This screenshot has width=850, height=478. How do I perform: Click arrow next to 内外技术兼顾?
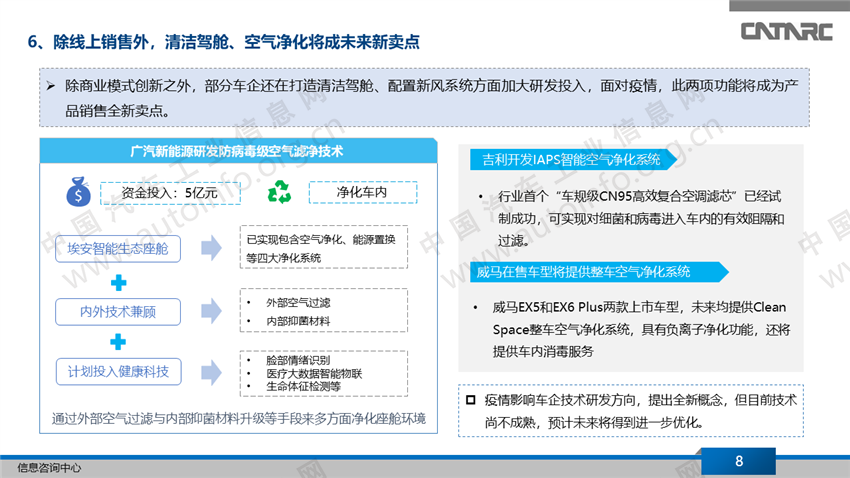coord(211,311)
